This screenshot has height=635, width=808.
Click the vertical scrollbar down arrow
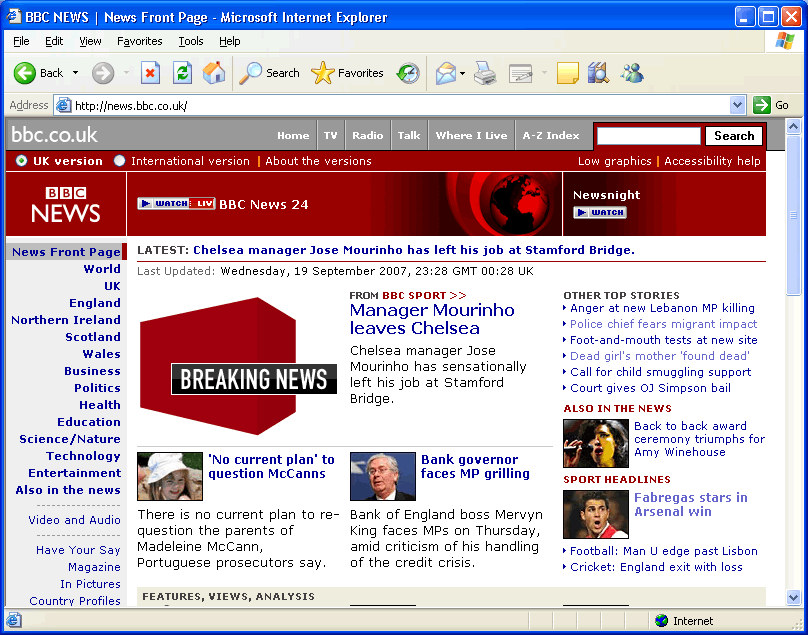pos(794,598)
